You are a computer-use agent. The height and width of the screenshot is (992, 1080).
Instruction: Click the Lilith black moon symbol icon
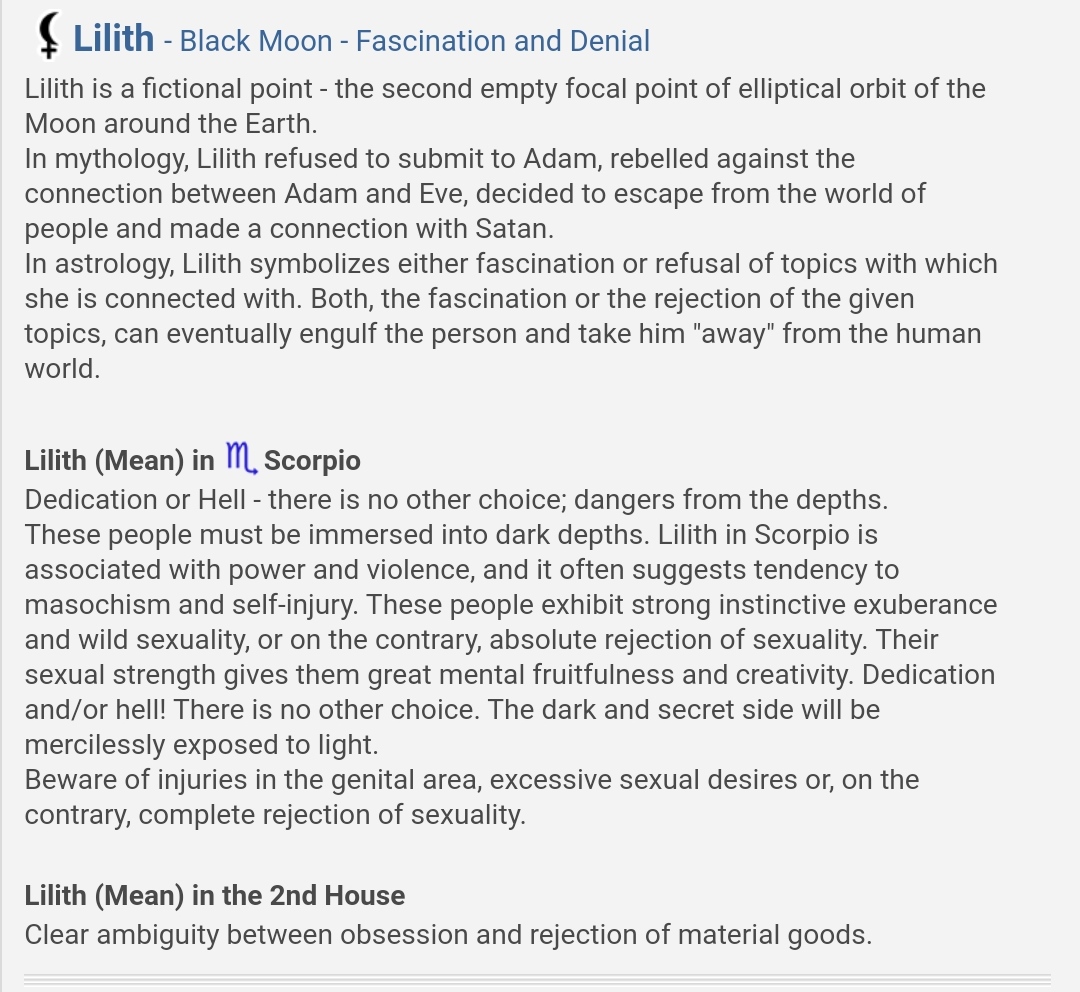(48, 35)
